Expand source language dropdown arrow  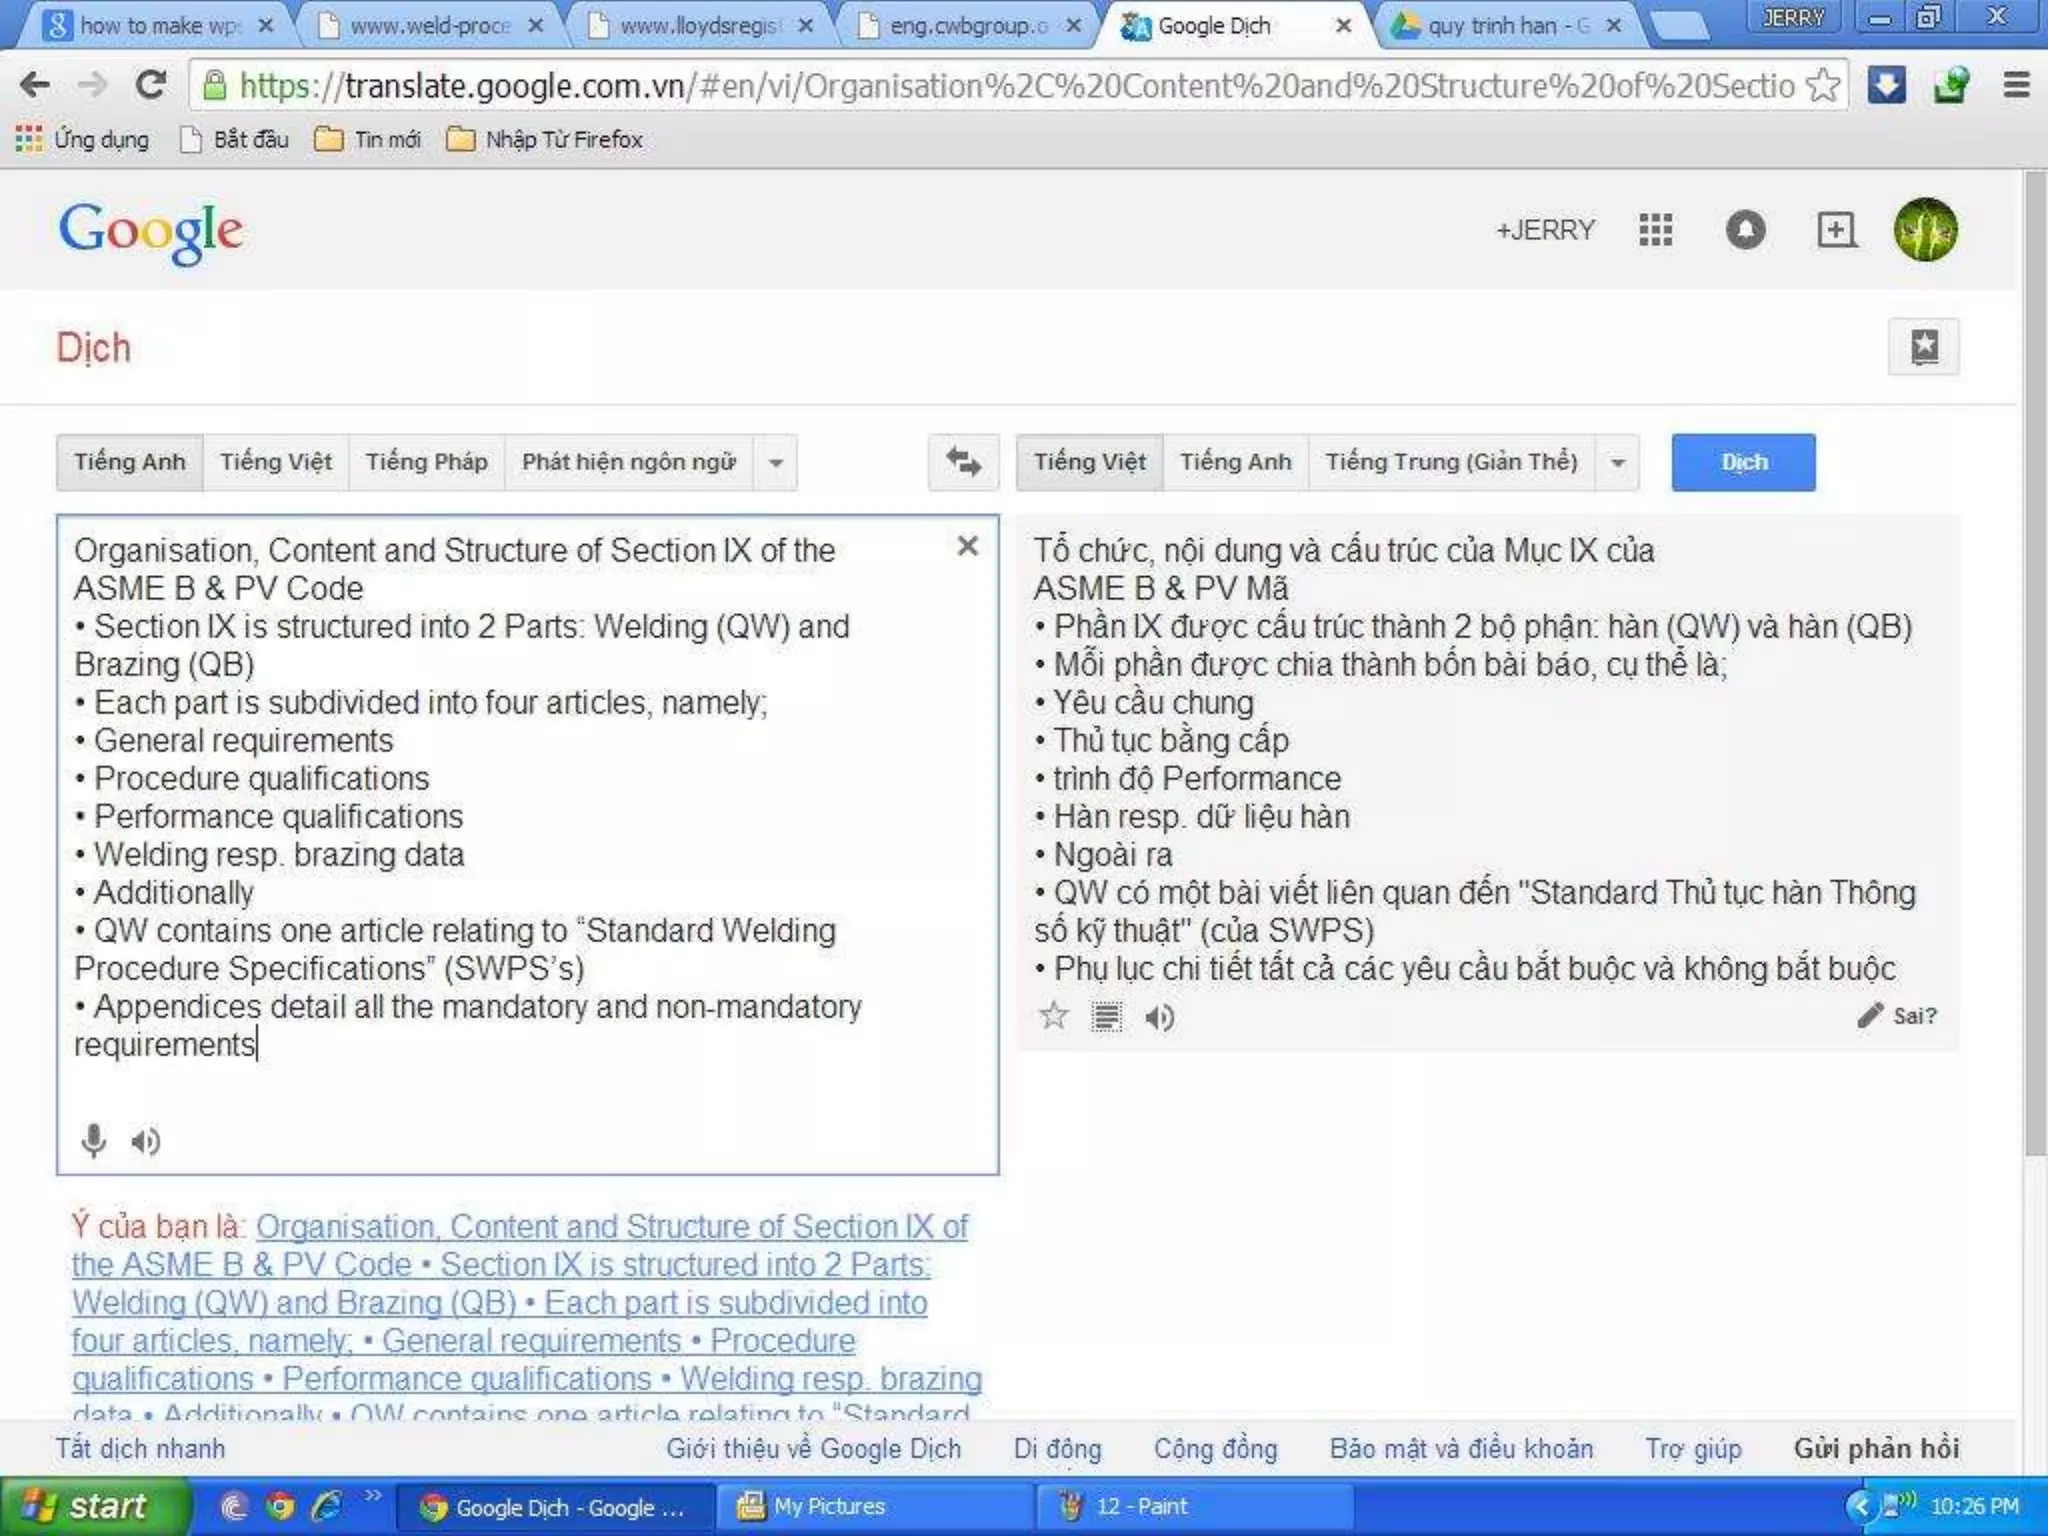pyautogui.click(x=775, y=463)
